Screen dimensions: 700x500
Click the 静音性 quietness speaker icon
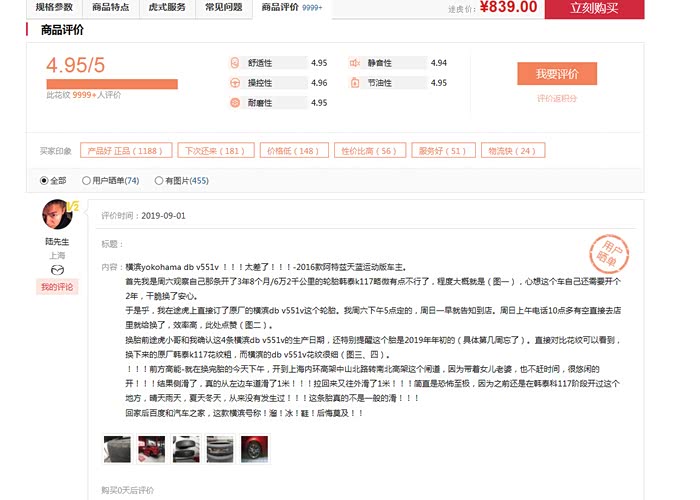(354, 63)
